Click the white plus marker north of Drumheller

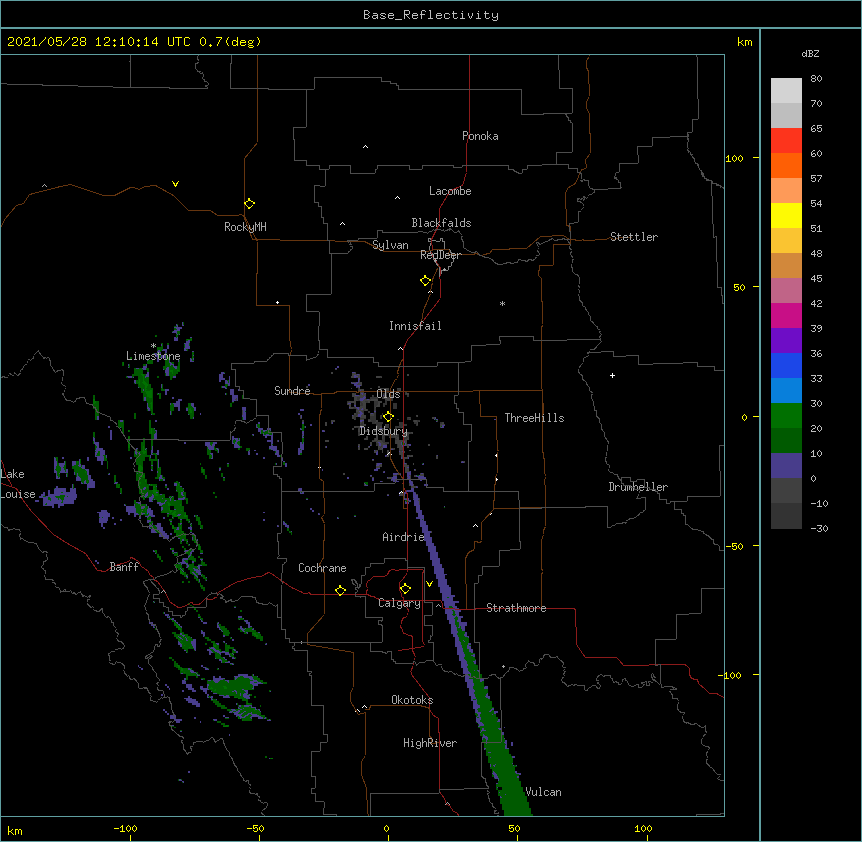coord(612,375)
